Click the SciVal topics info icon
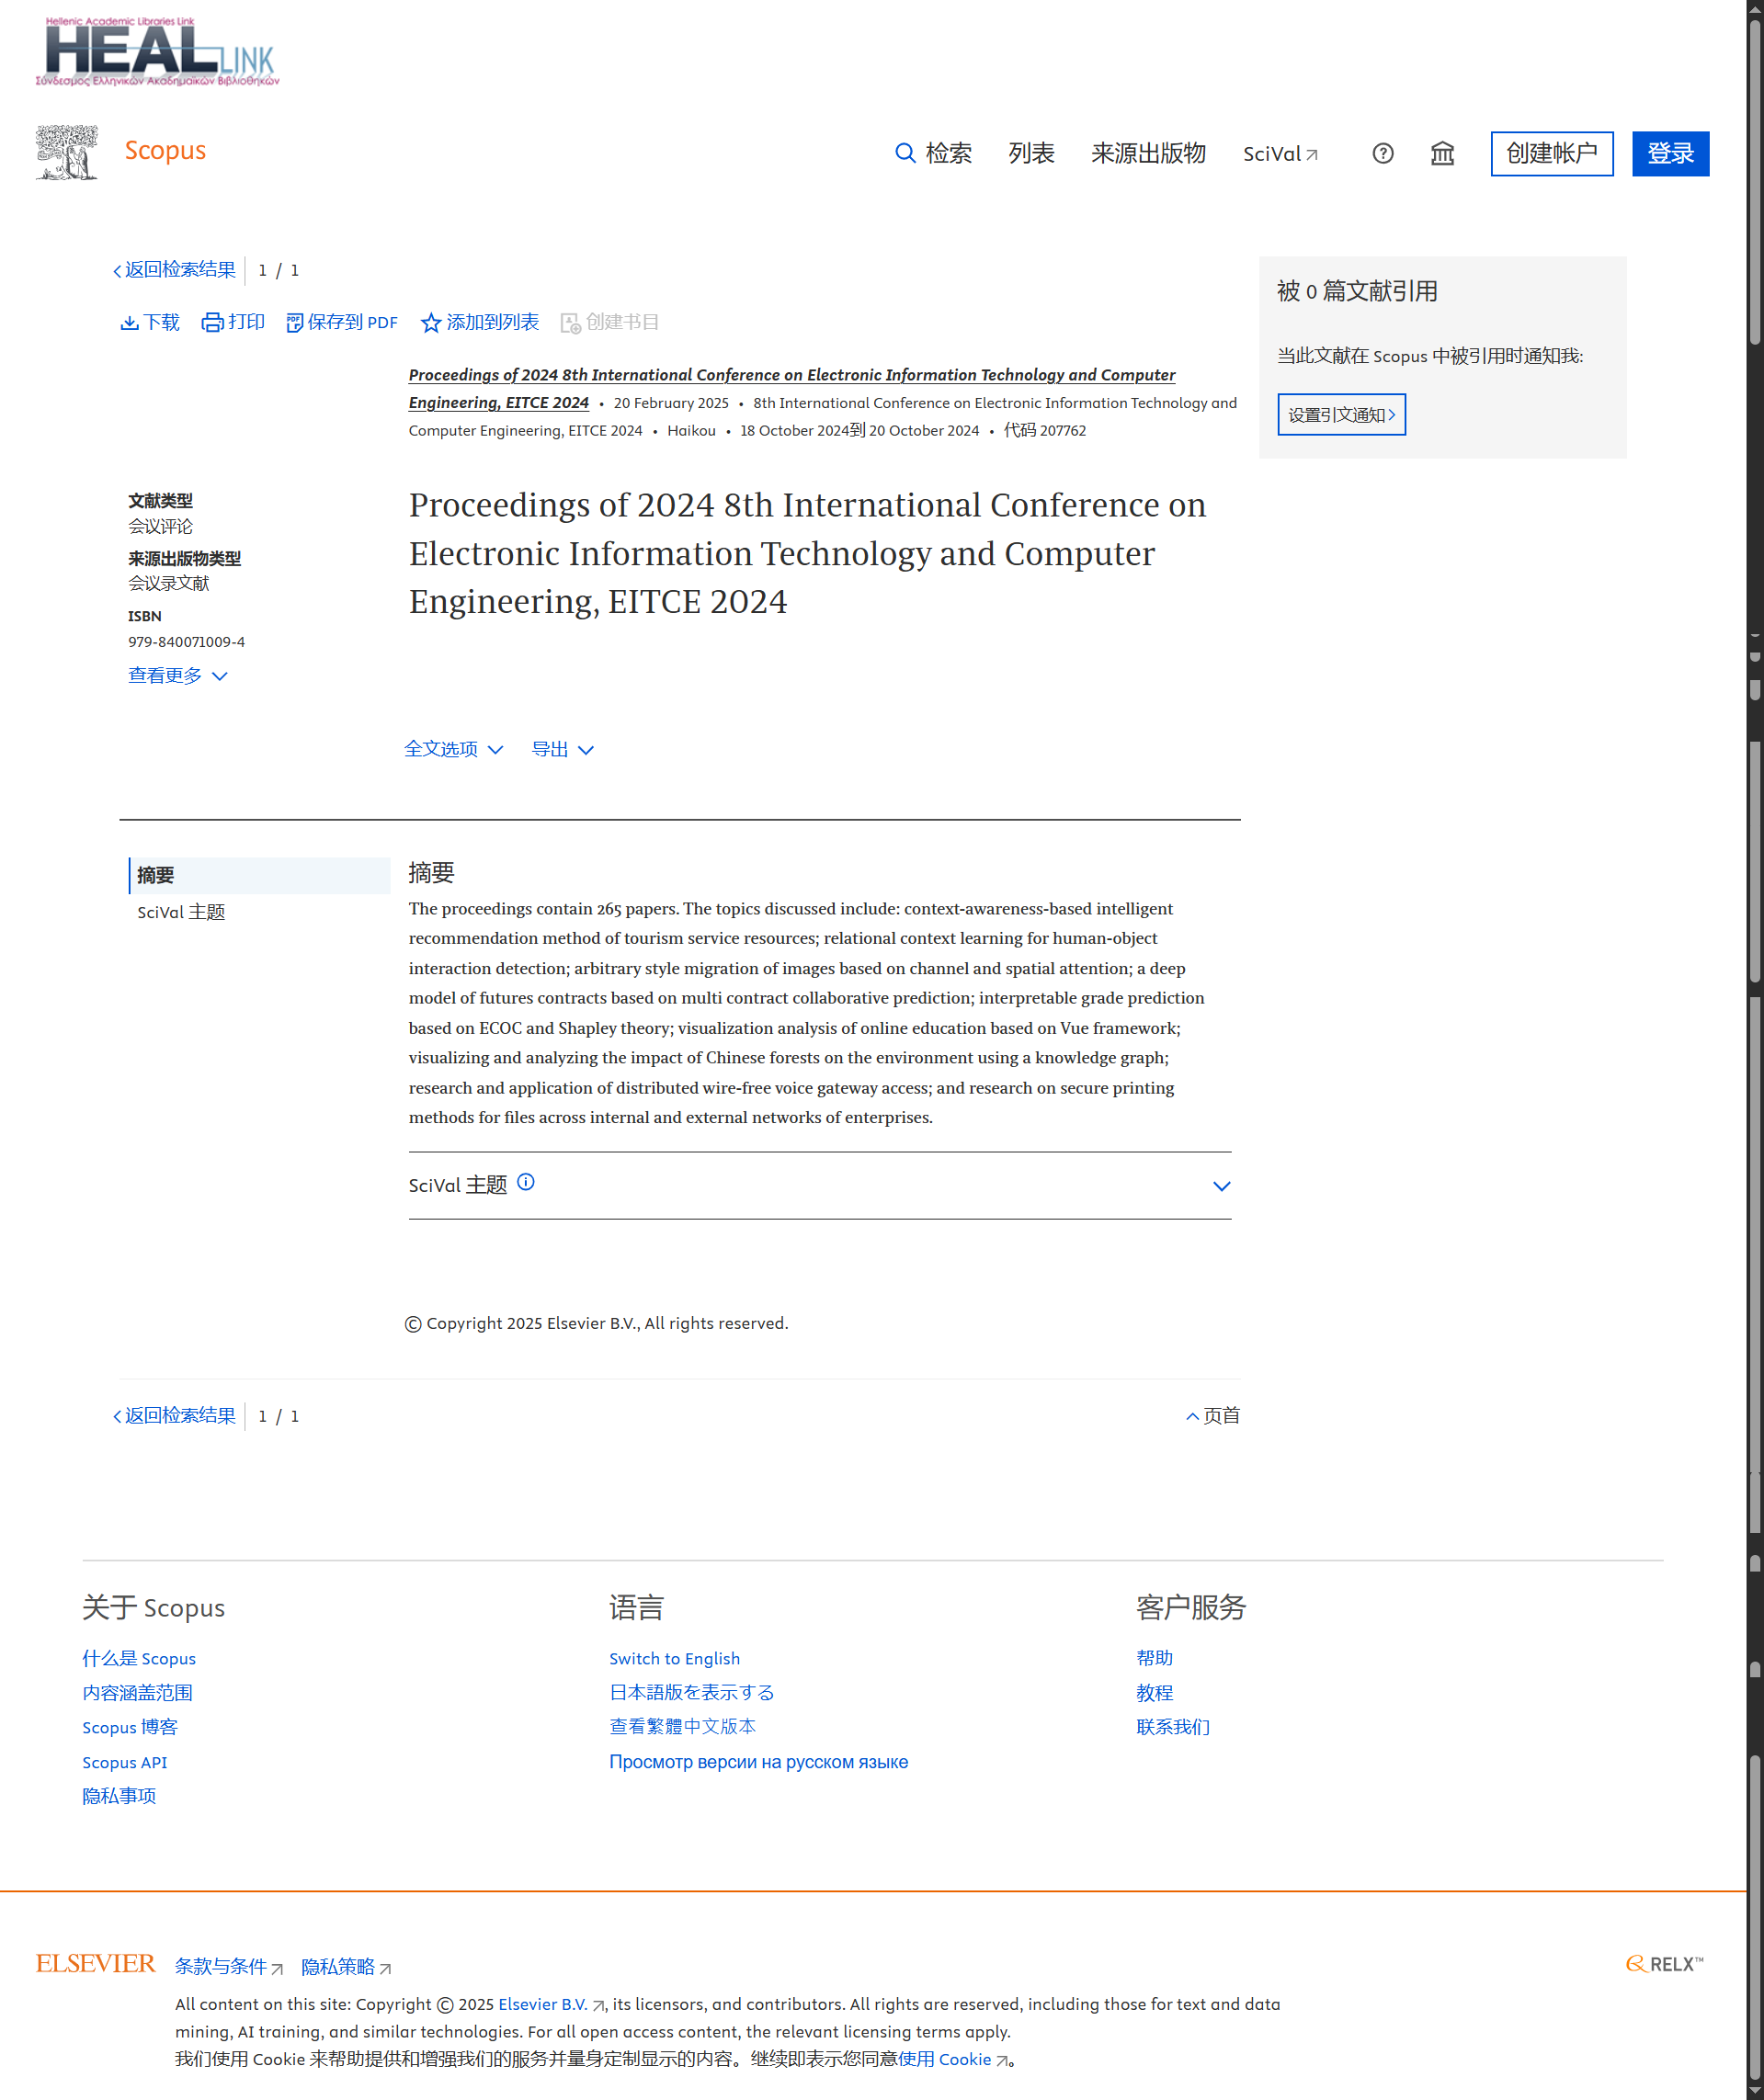This screenshot has height=2100, width=1764. click(x=526, y=1182)
